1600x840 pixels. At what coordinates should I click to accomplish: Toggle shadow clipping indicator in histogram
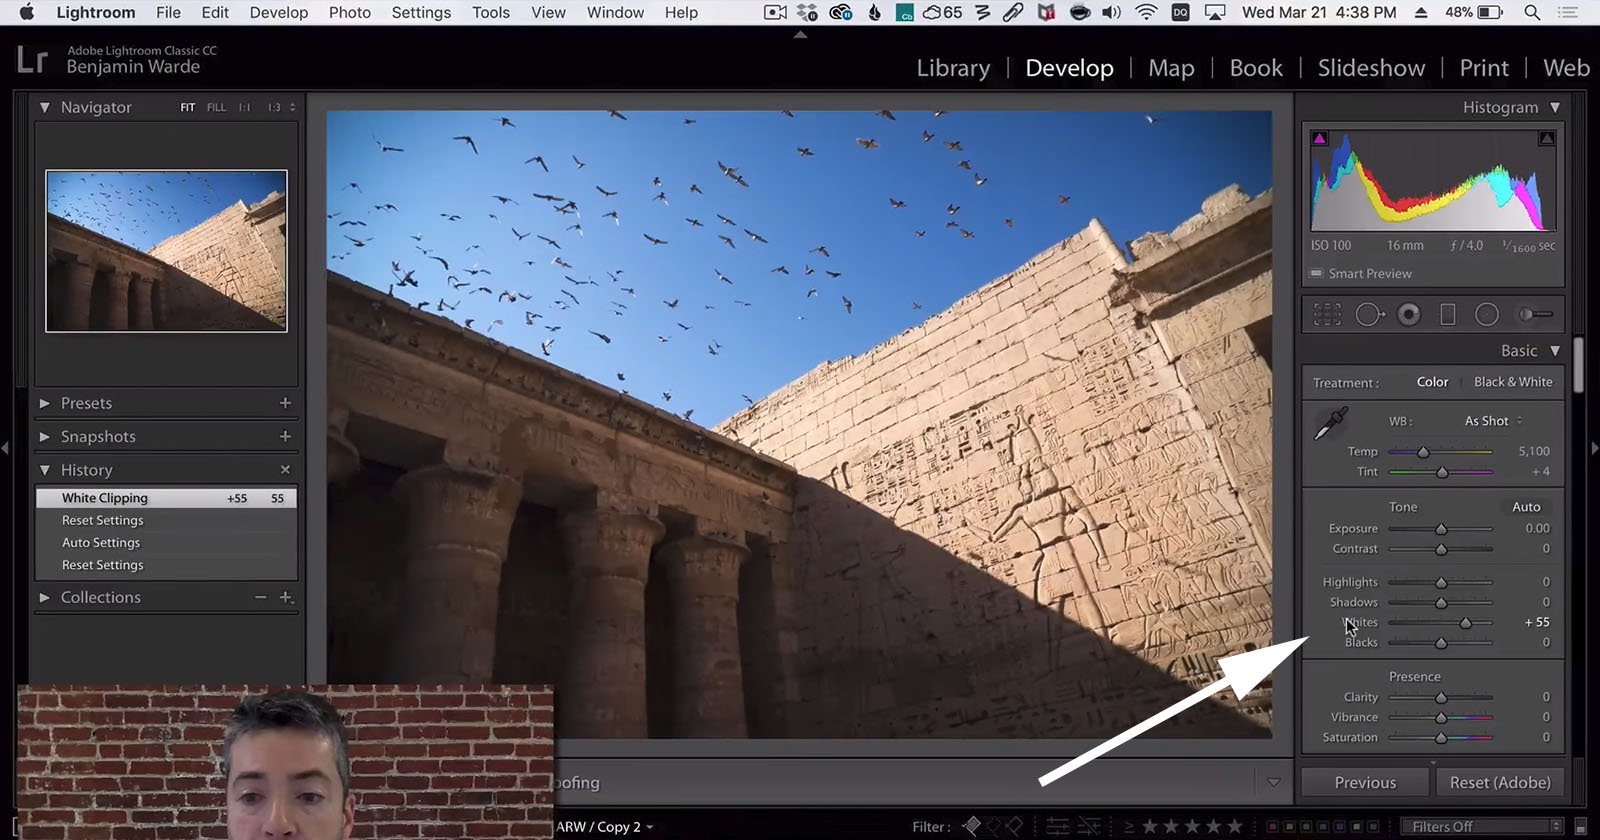coord(1320,138)
